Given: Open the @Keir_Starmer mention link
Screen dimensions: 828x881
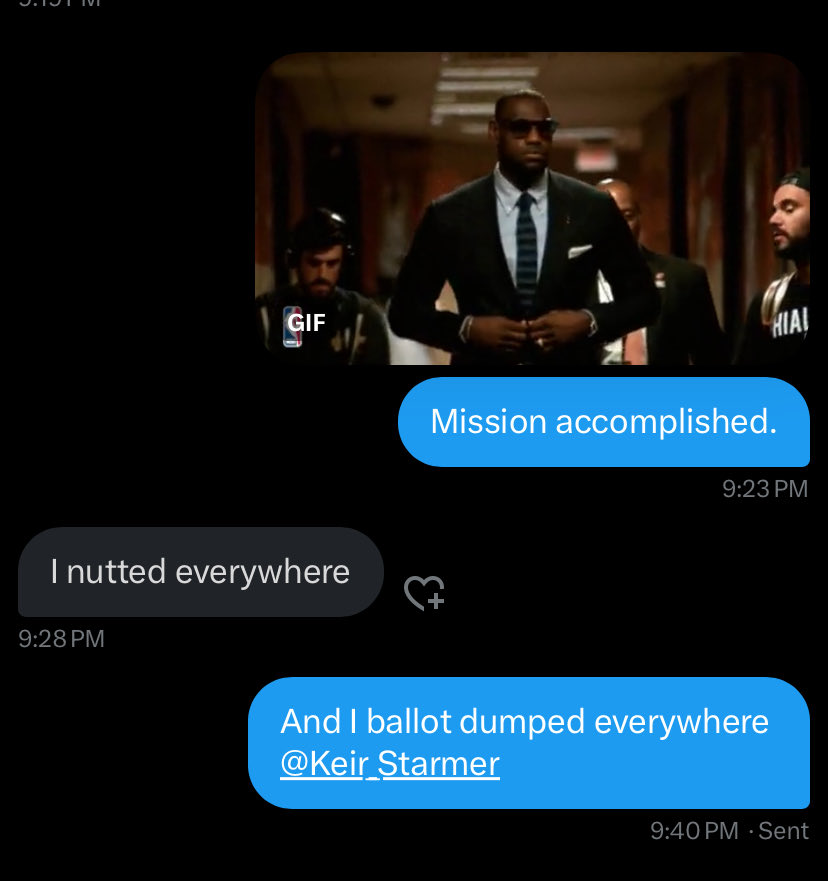Looking at the screenshot, I should click(390, 764).
